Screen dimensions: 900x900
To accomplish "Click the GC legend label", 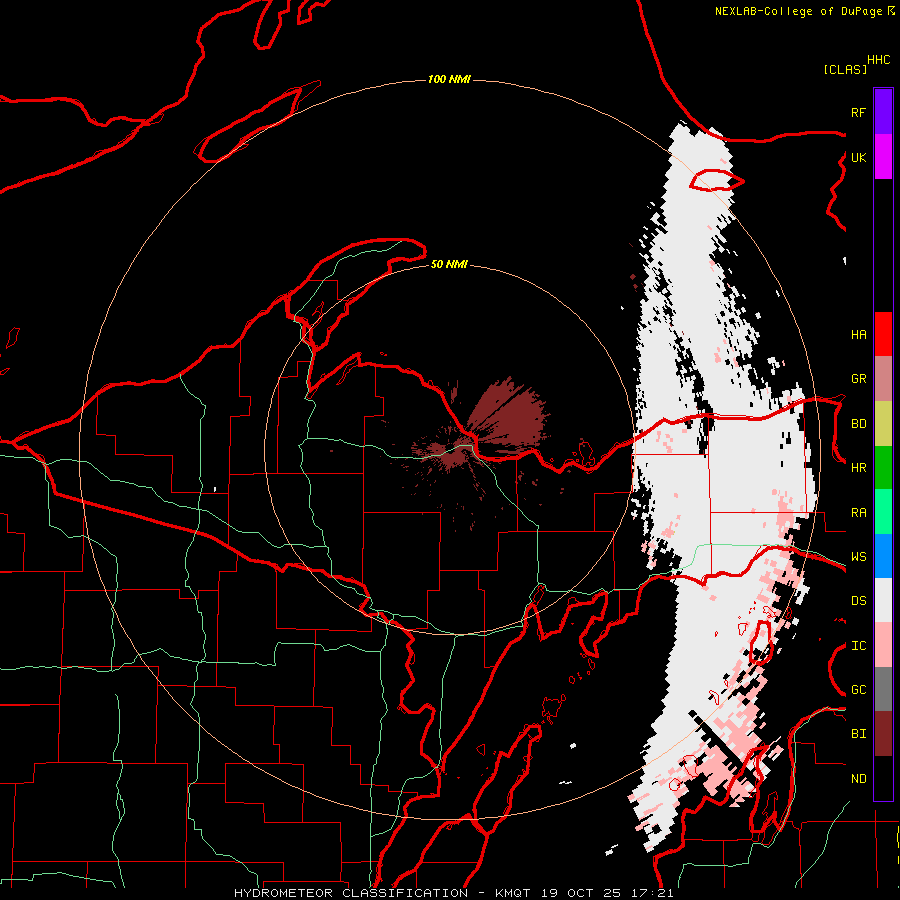I will (858, 690).
